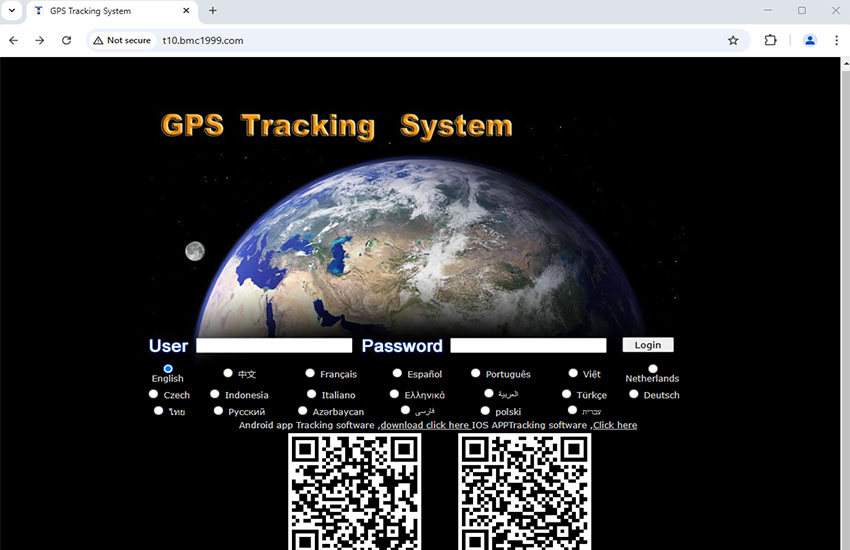The image size is (850, 550).
Task: Select the English language radio button
Action: [168, 368]
